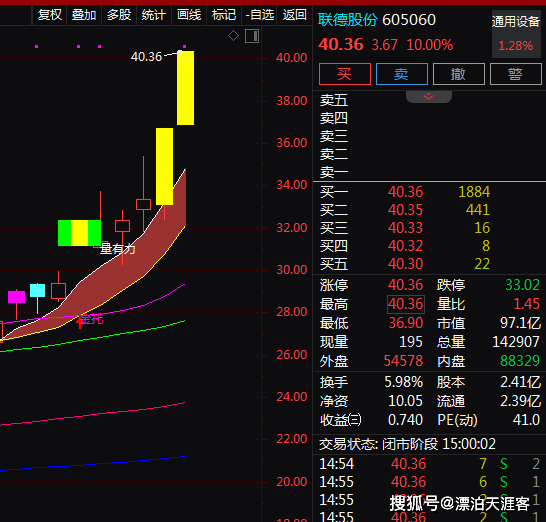Click the stock code 605060

point(409,20)
